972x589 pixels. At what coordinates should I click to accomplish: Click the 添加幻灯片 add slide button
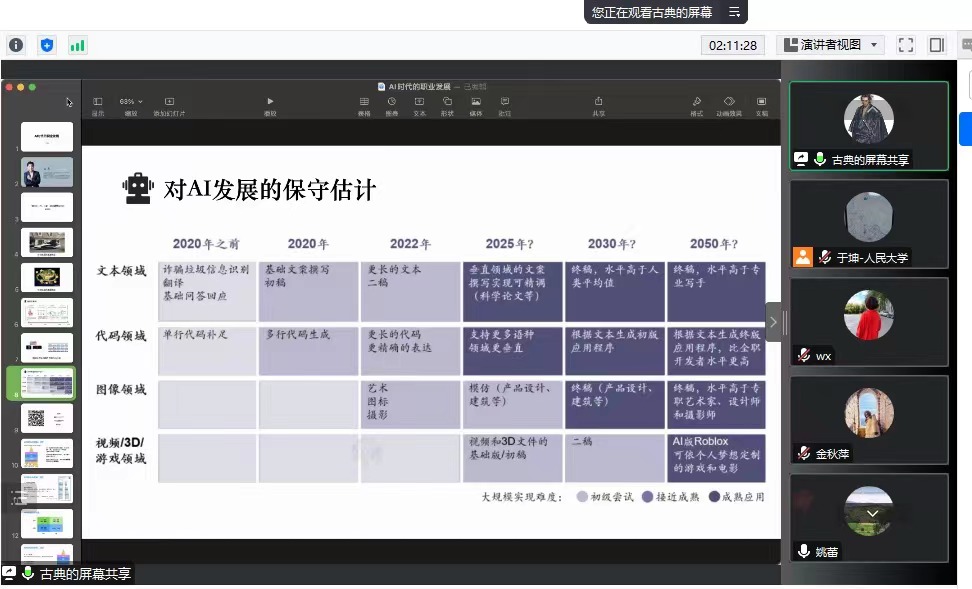click(x=169, y=101)
